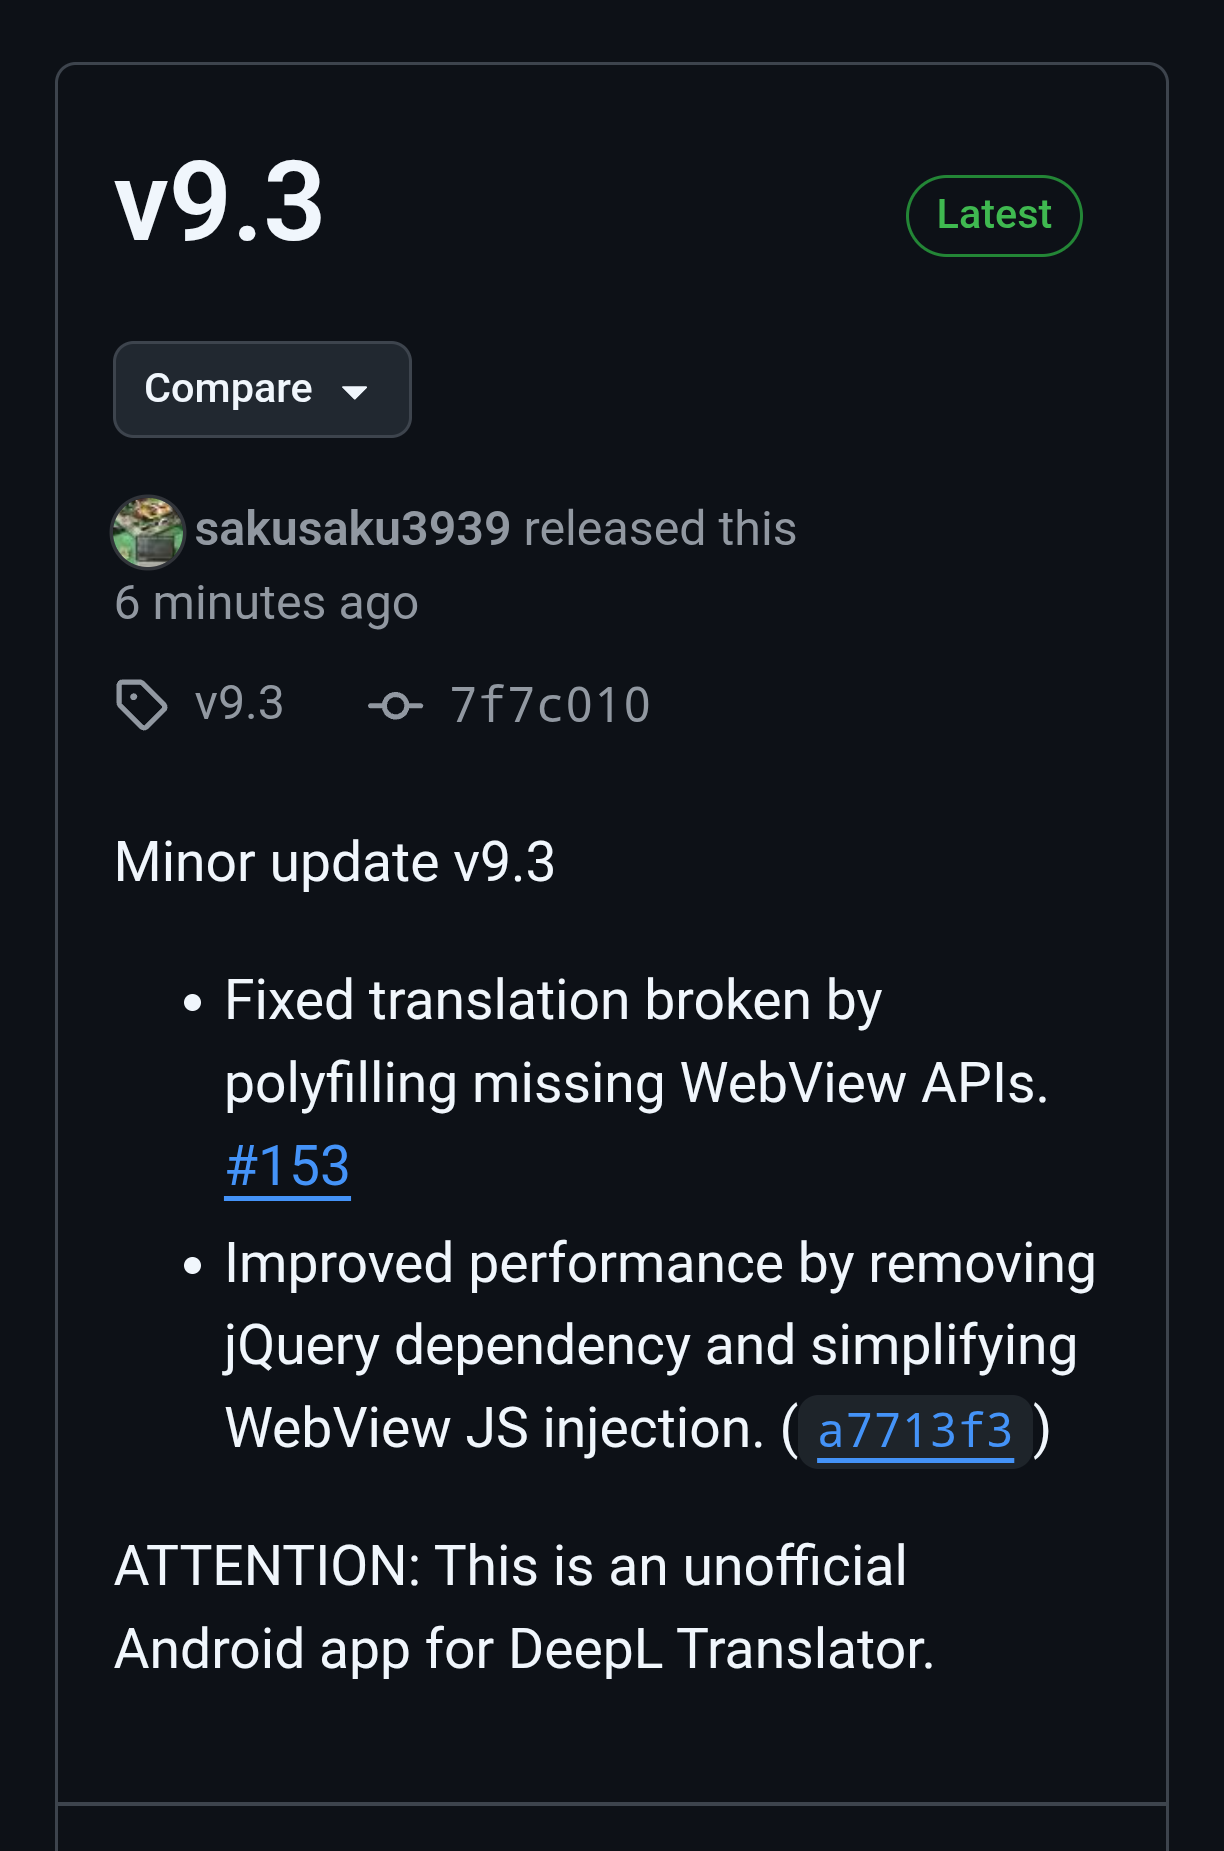The width and height of the screenshot is (1224, 1851).
Task: Click the "Improved performance" bullet item
Action: pyautogui.click(x=659, y=1264)
